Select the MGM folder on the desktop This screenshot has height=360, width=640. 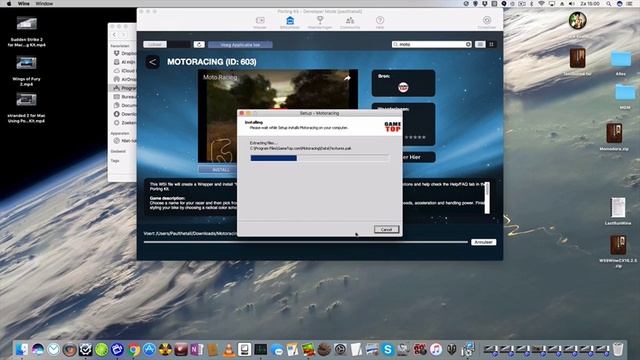pyautogui.click(x=625, y=97)
